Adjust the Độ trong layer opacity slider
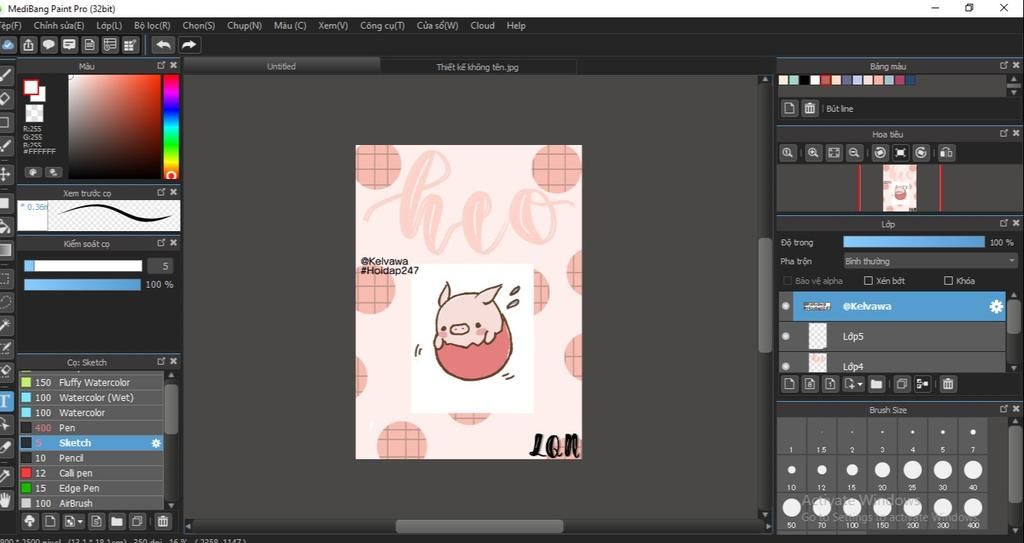Screen dimensions: 1024x543 (x=914, y=242)
